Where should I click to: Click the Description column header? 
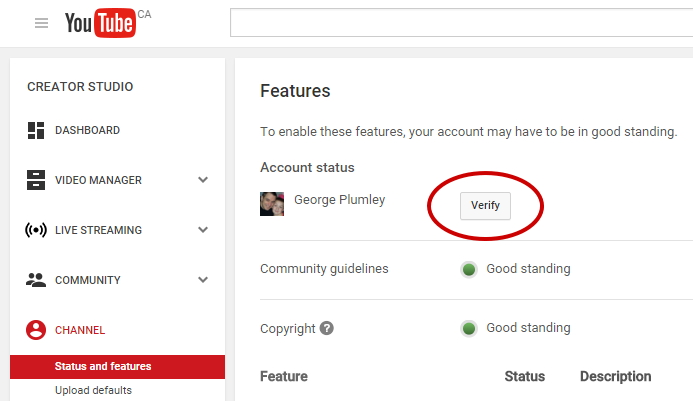[615, 376]
